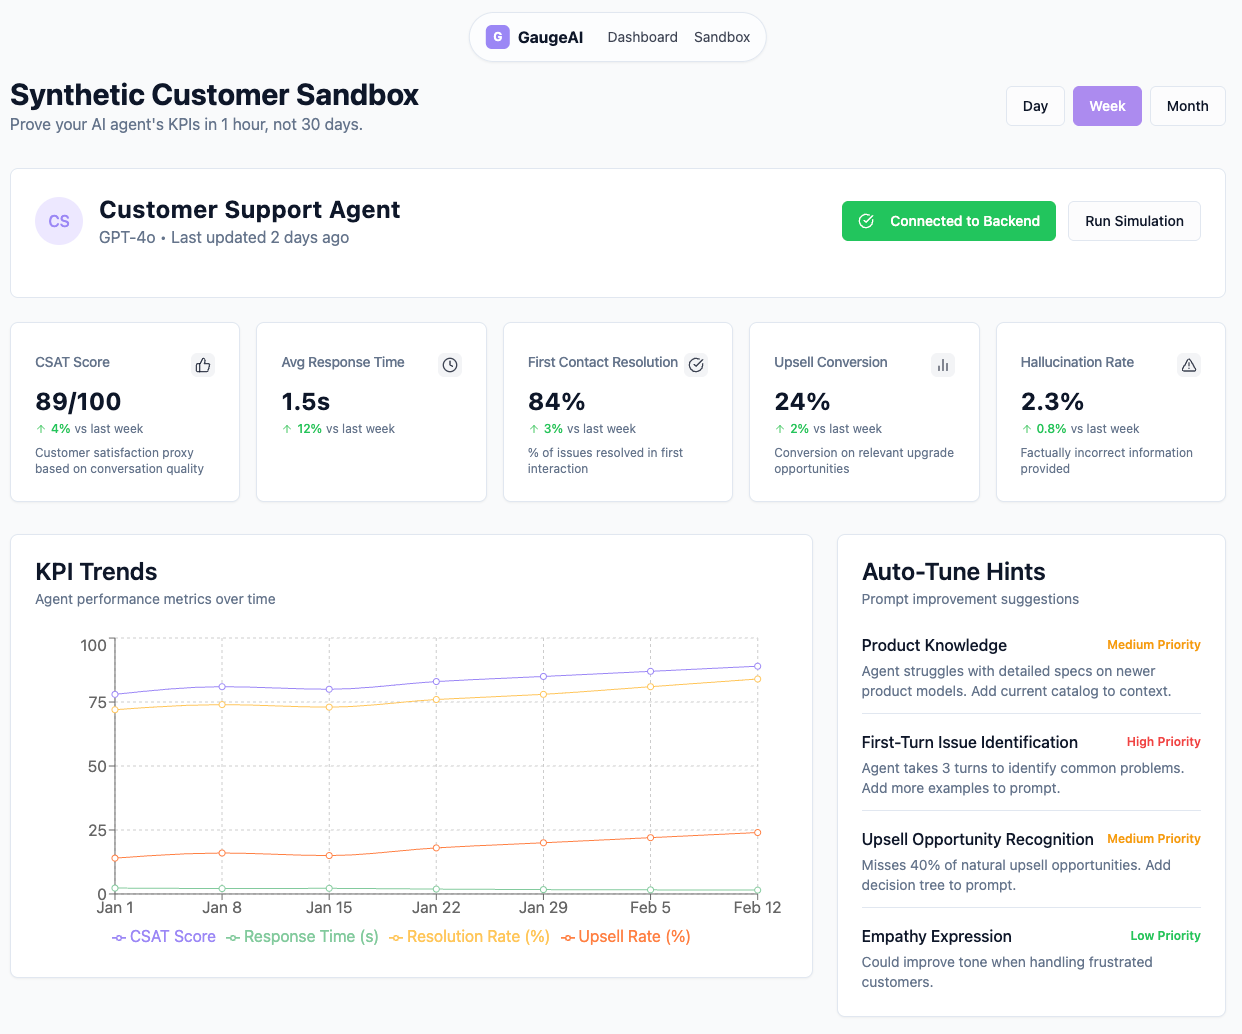The image size is (1242, 1034).
Task: Select the Day time range
Action: [x=1035, y=105]
